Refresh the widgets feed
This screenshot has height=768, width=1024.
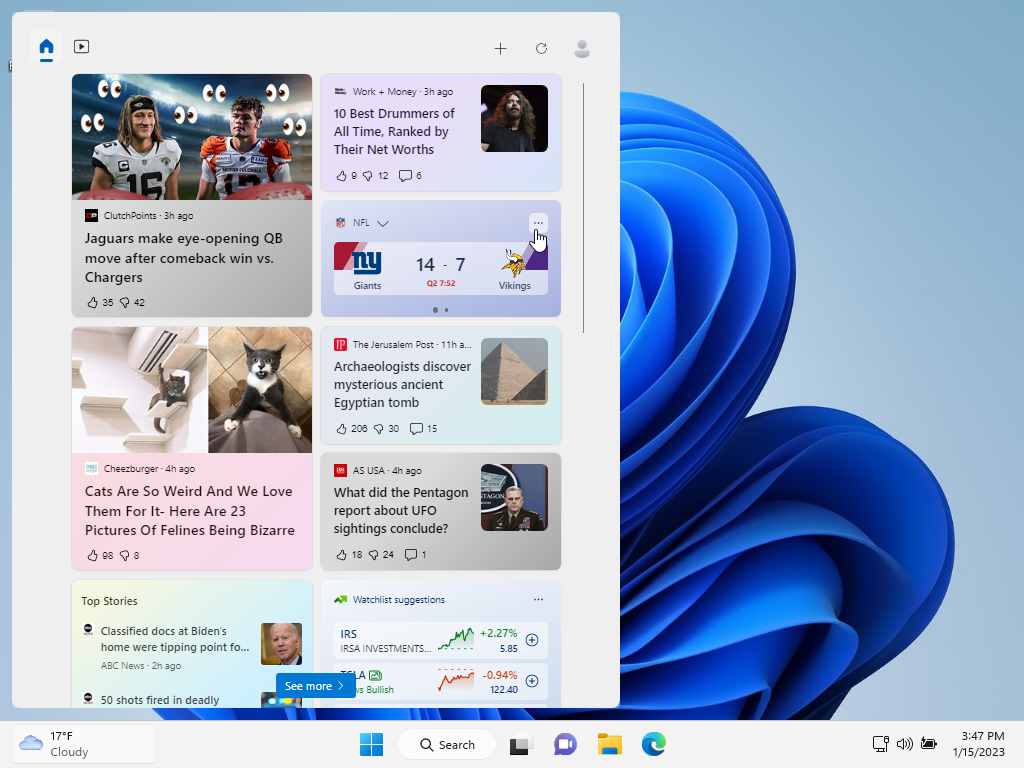pyautogui.click(x=541, y=48)
